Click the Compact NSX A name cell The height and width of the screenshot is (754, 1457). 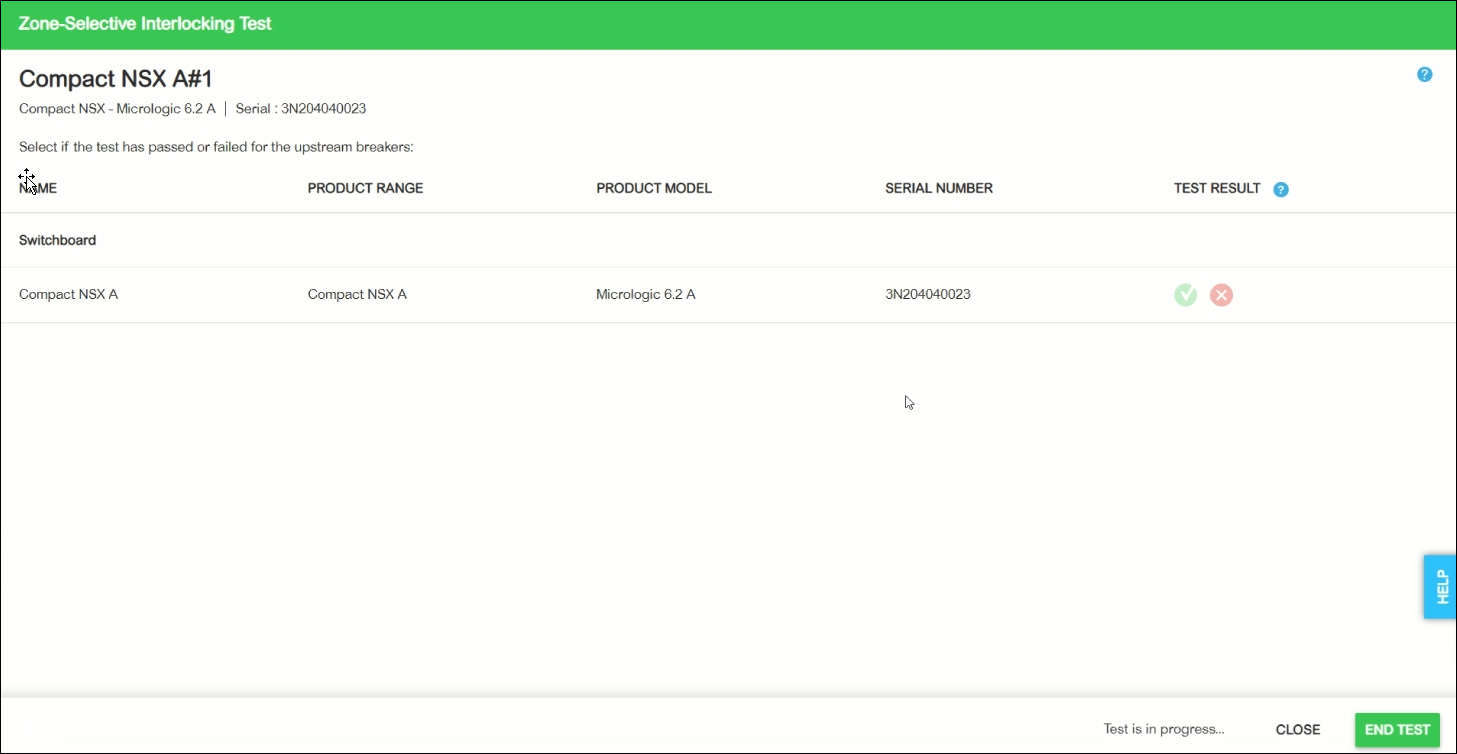(69, 294)
